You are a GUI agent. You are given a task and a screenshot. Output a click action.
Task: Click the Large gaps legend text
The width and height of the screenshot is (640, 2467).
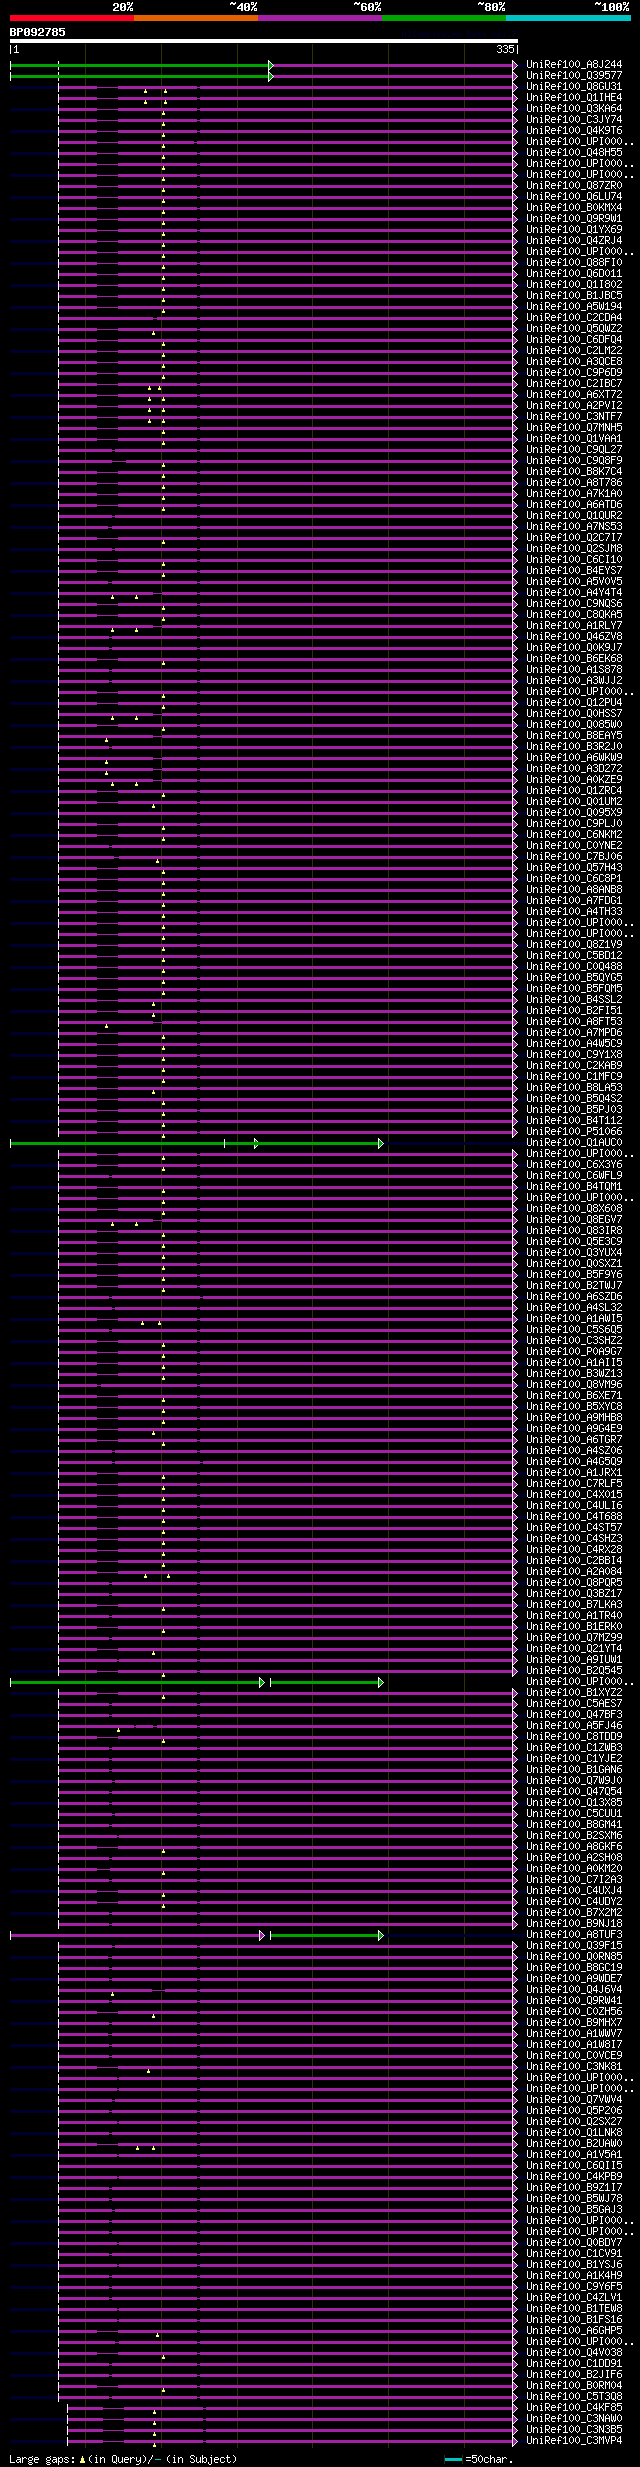tap(123, 2459)
